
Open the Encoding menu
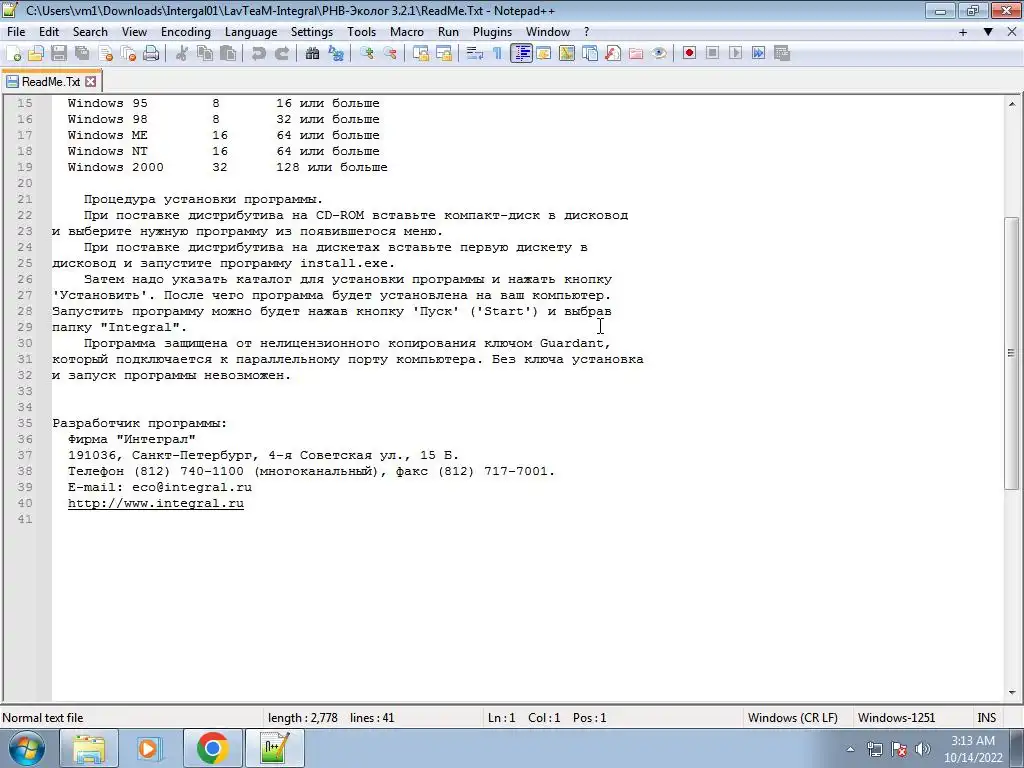click(x=185, y=32)
